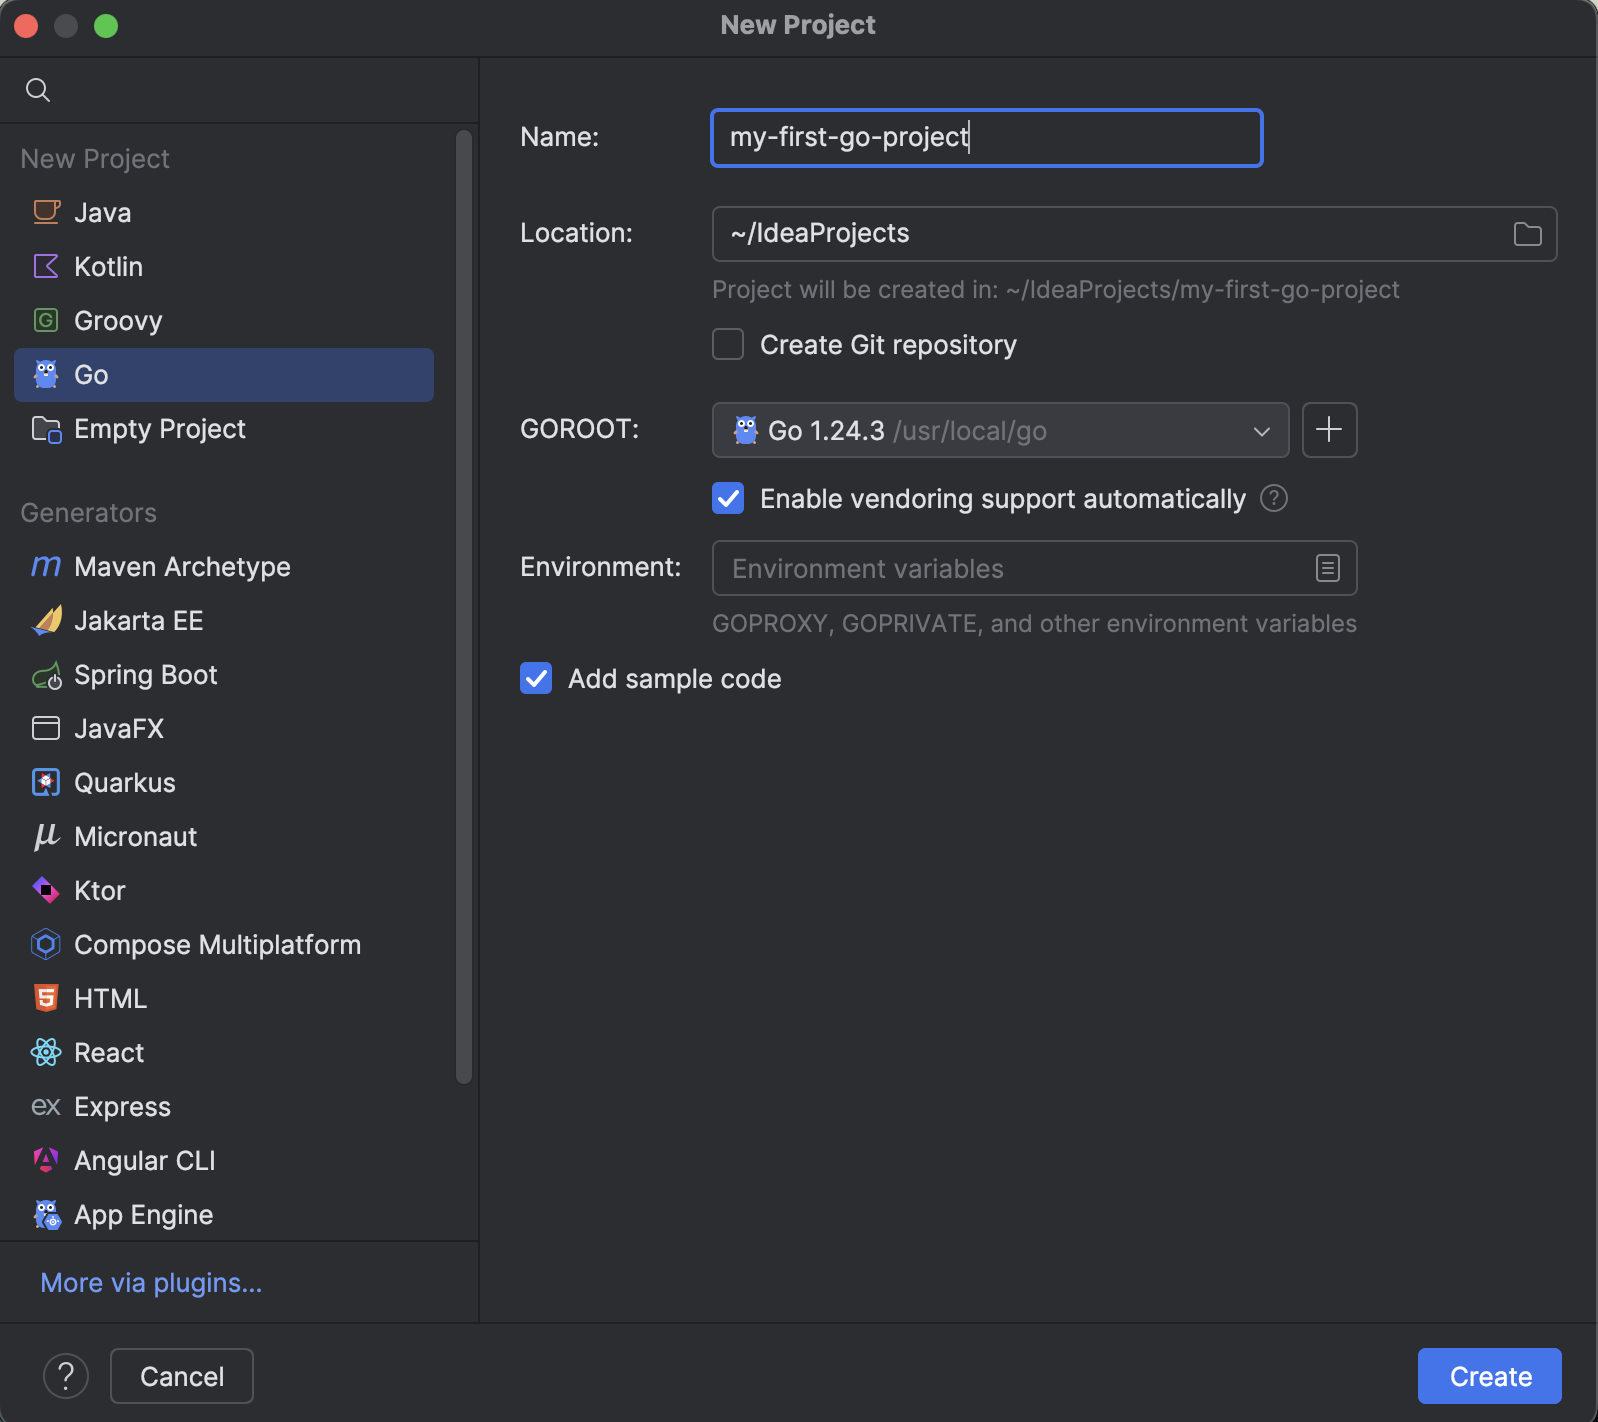This screenshot has width=1598, height=1422.
Task: Choose Empty Project option
Action: (224, 429)
